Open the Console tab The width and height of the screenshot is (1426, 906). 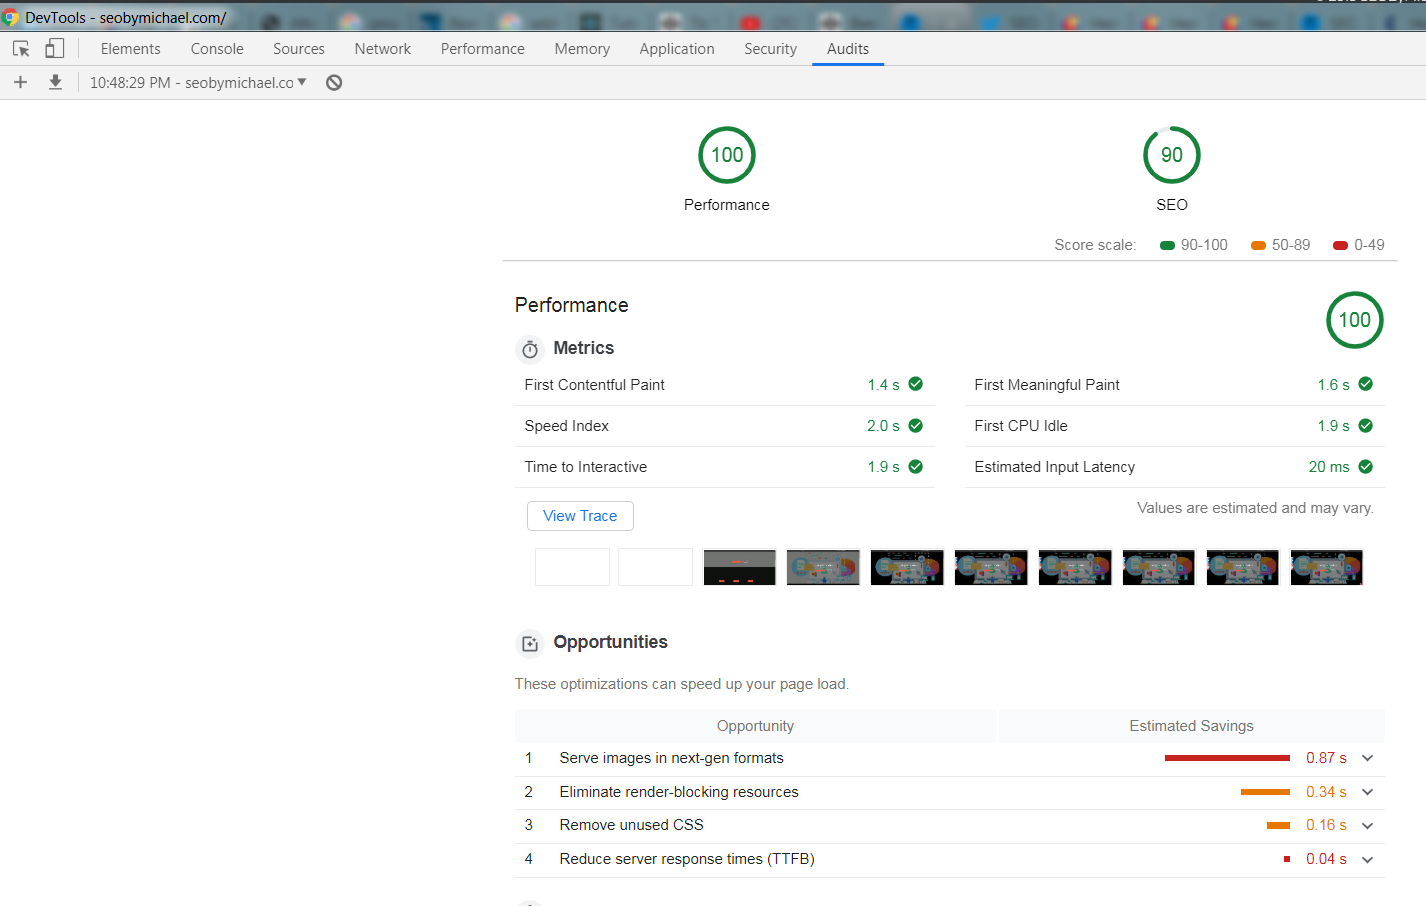click(x=217, y=48)
